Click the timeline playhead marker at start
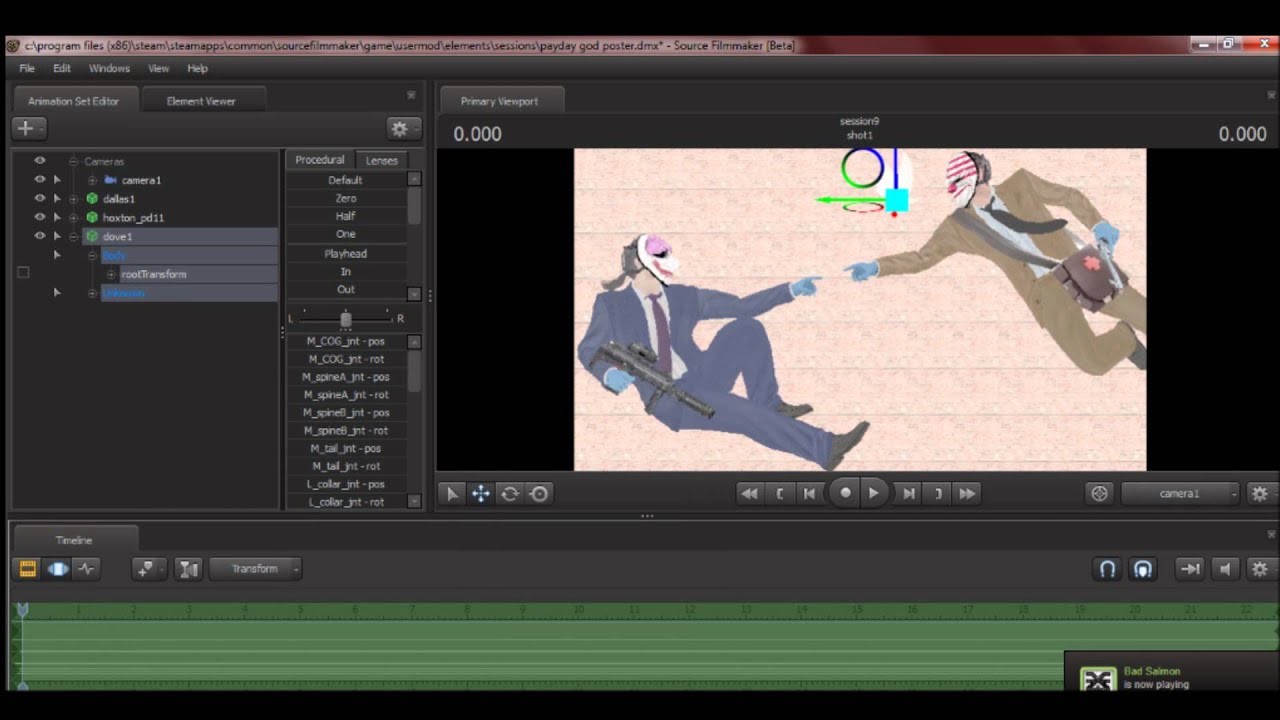Viewport: 1280px width, 720px height. tap(22, 610)
